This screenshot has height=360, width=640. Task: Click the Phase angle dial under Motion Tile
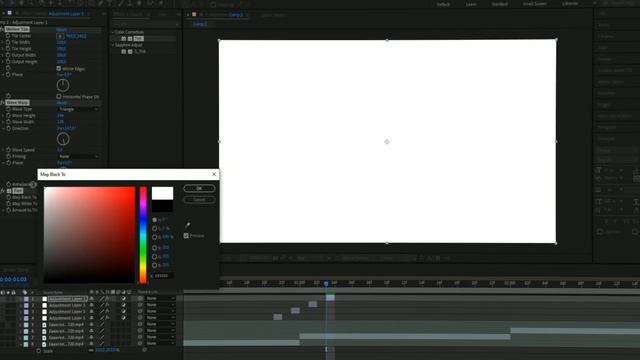pyautogui.click(x=63, y=85)
